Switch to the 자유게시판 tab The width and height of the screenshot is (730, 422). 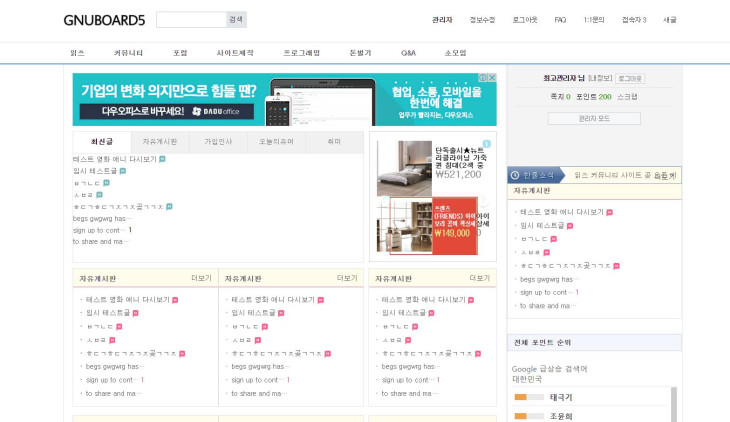(160, 142)
